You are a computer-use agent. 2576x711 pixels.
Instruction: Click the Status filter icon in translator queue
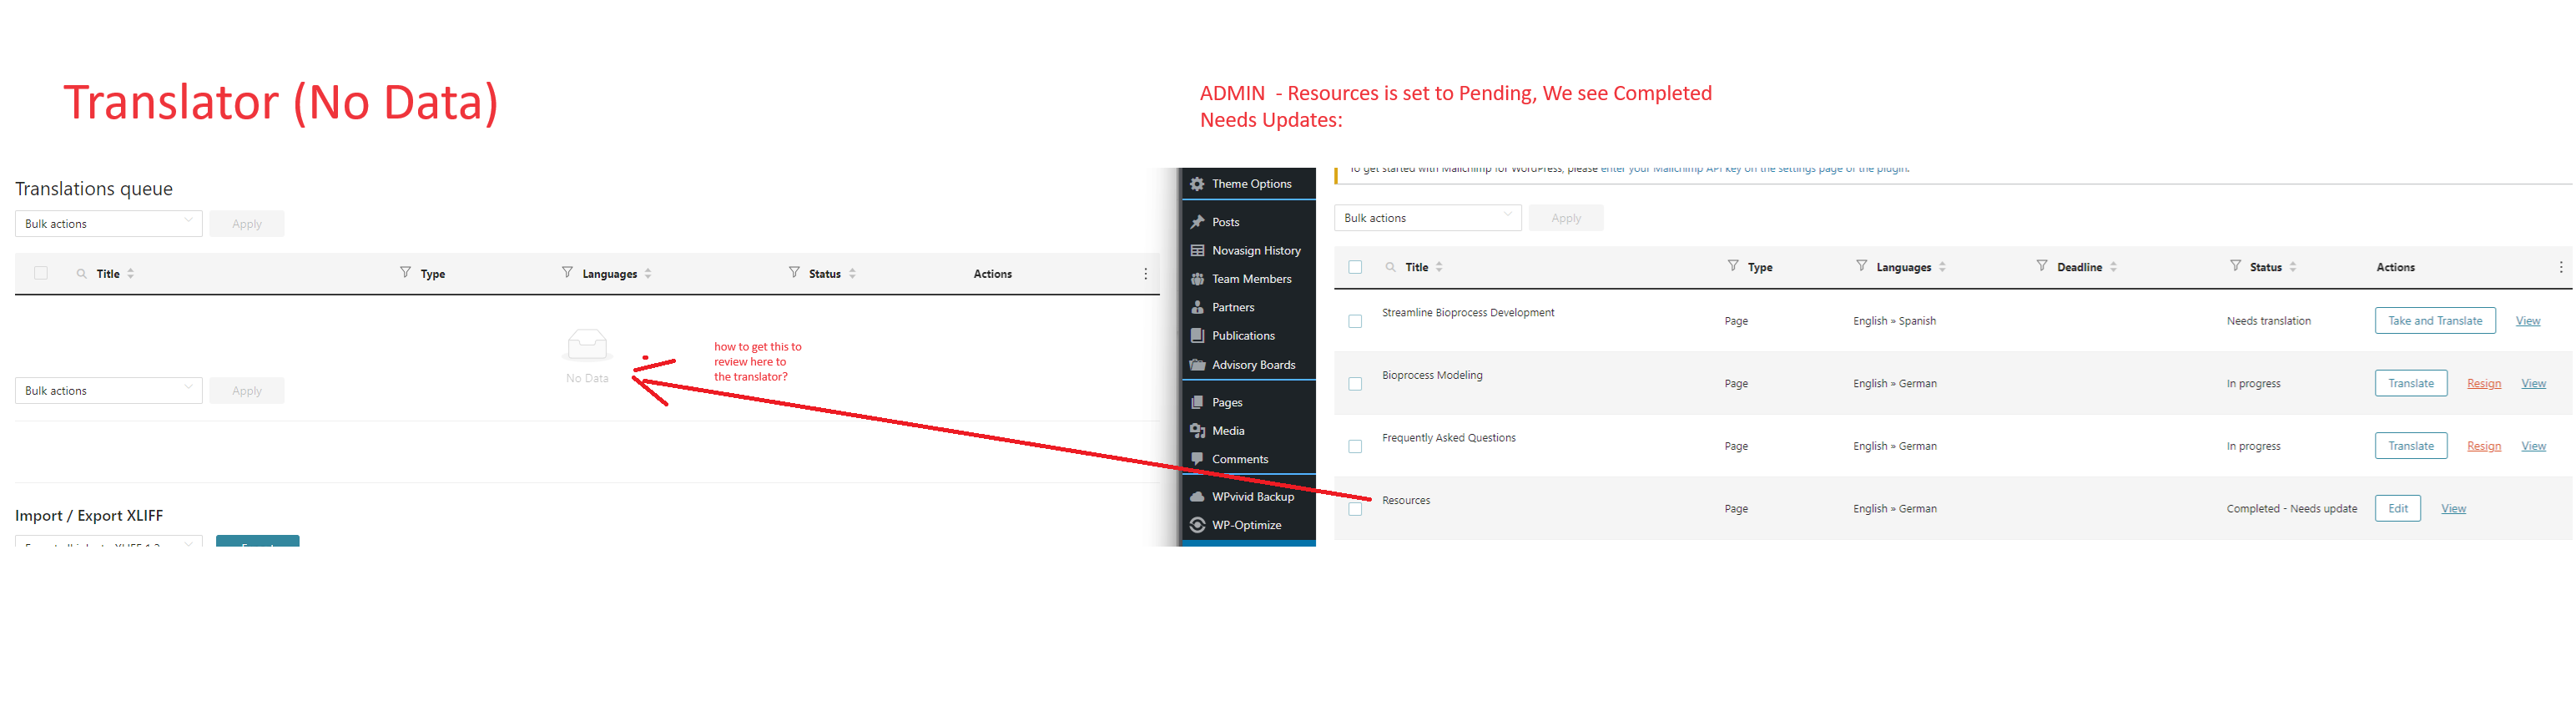[794, 273]
